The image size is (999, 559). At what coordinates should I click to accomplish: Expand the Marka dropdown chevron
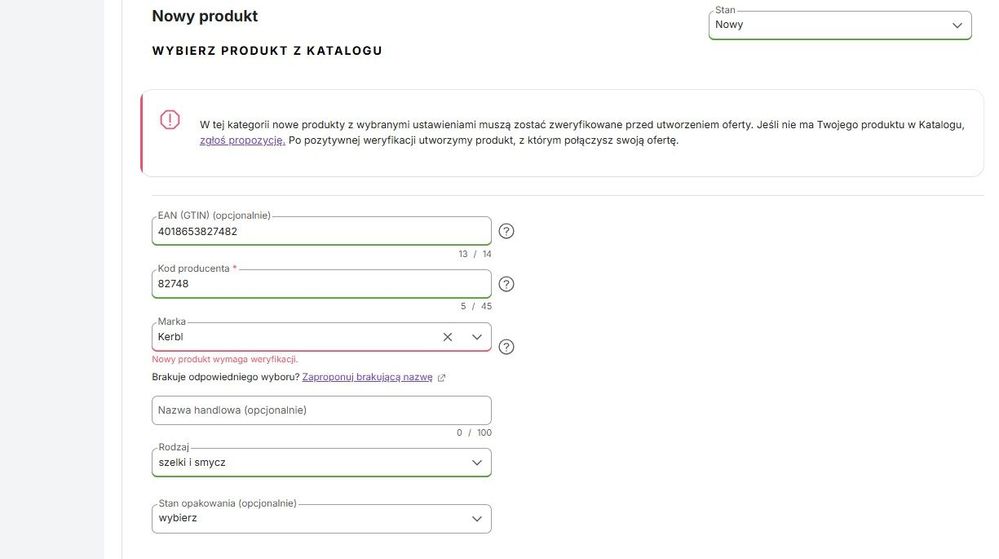tap(477, 337)
